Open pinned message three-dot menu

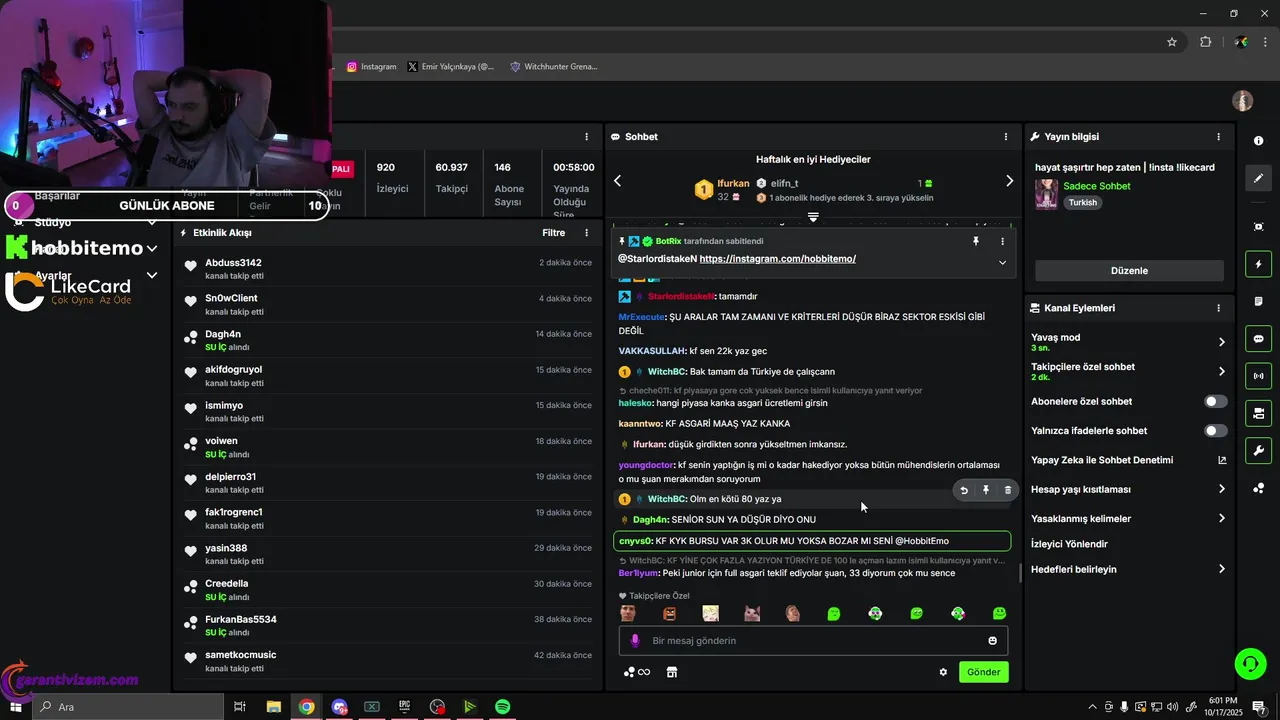(1002, 241)
